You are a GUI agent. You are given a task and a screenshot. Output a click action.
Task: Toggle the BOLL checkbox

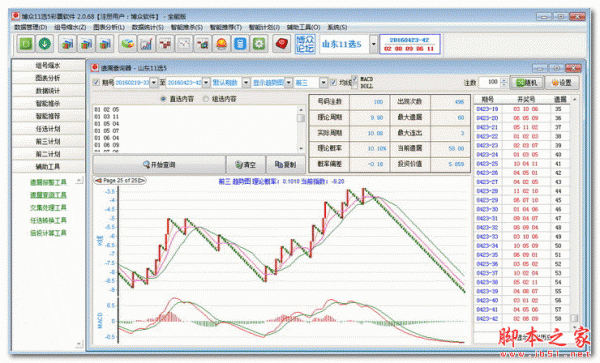coord(355,86)
